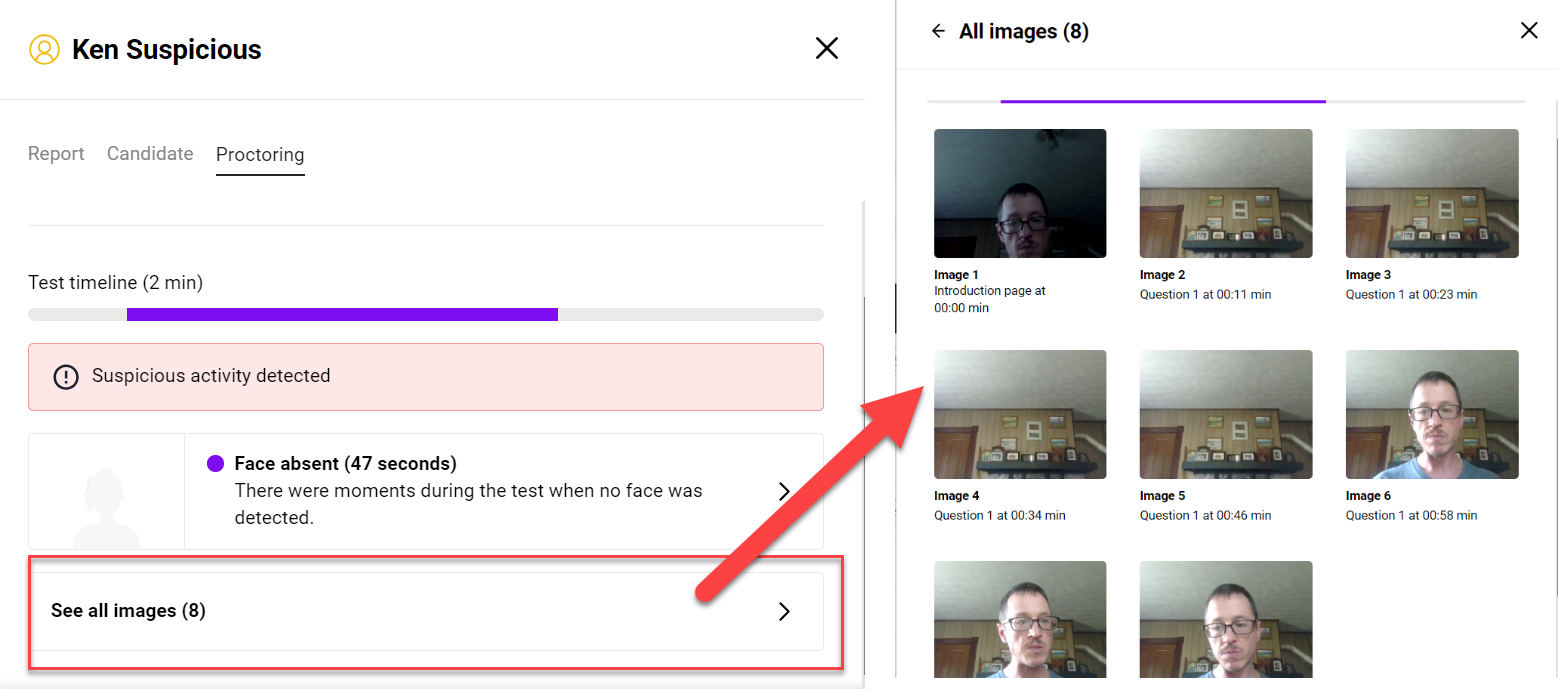Close the Ken Suspicious candidate panel
Viewport: 1558px width, 692px height.
[x=826, y=48]
